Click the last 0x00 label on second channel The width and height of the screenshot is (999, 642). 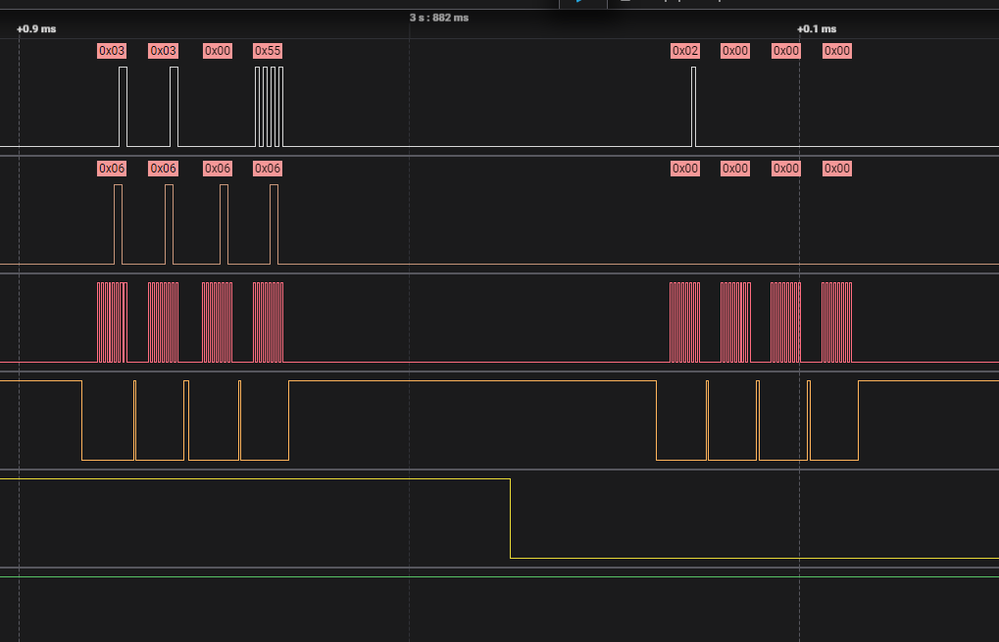[837, 168]
